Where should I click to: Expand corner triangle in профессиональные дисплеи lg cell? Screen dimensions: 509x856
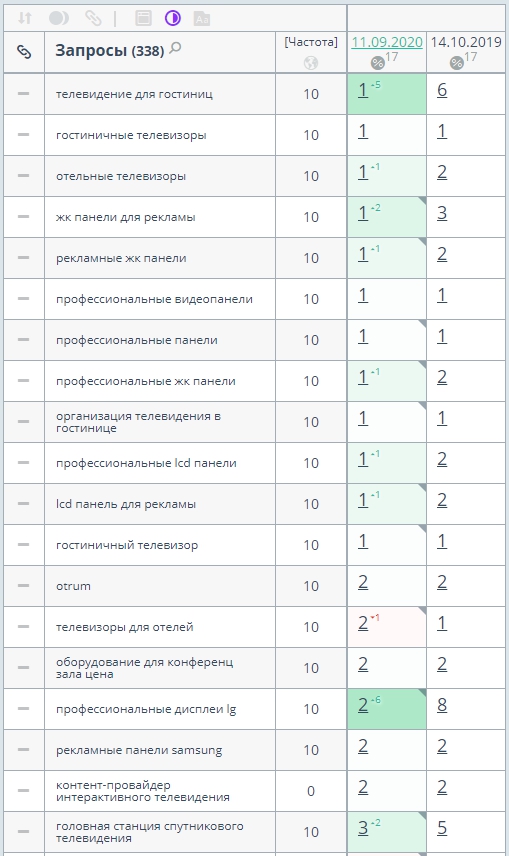click(x=422, y=693)
